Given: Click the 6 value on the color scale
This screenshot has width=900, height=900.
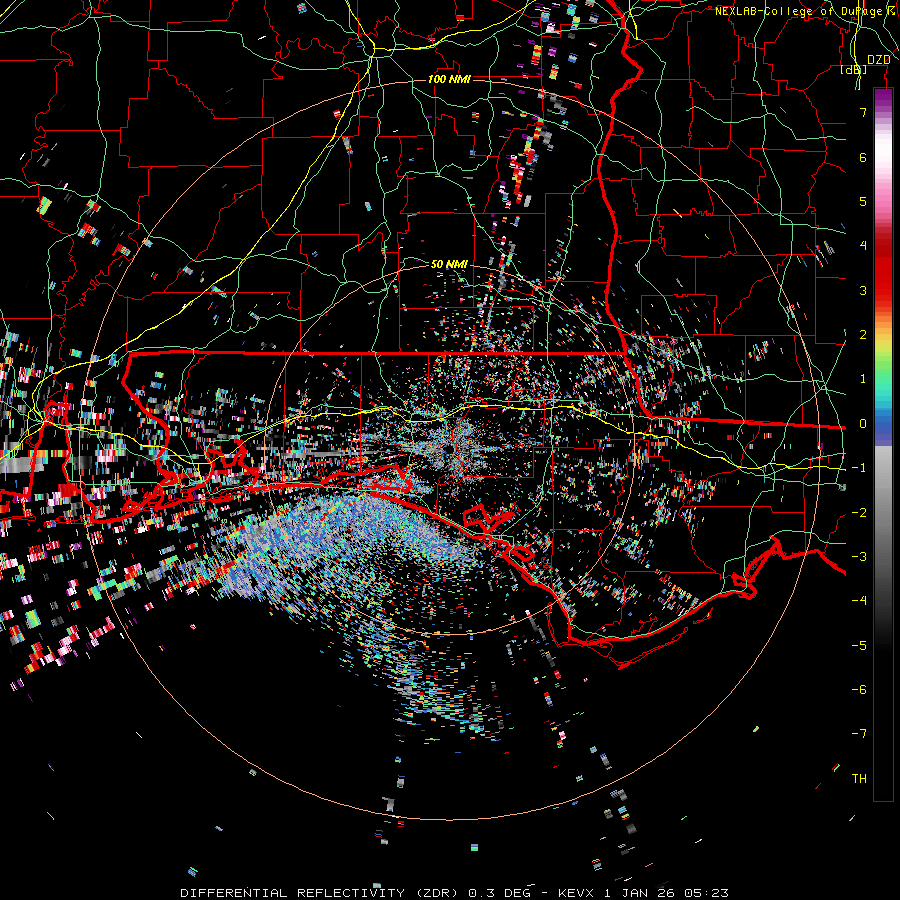Looking at the screenshot, I should pos(863,157).
